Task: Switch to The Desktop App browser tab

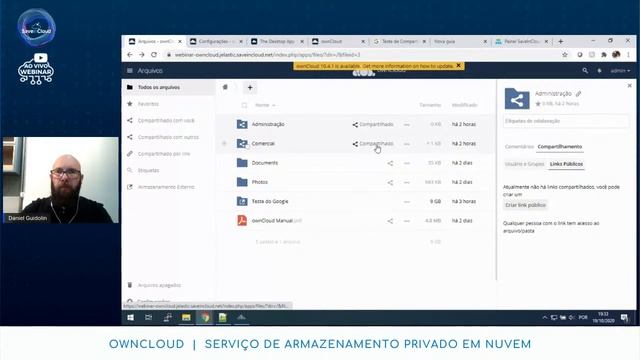Action: [277, 41]
